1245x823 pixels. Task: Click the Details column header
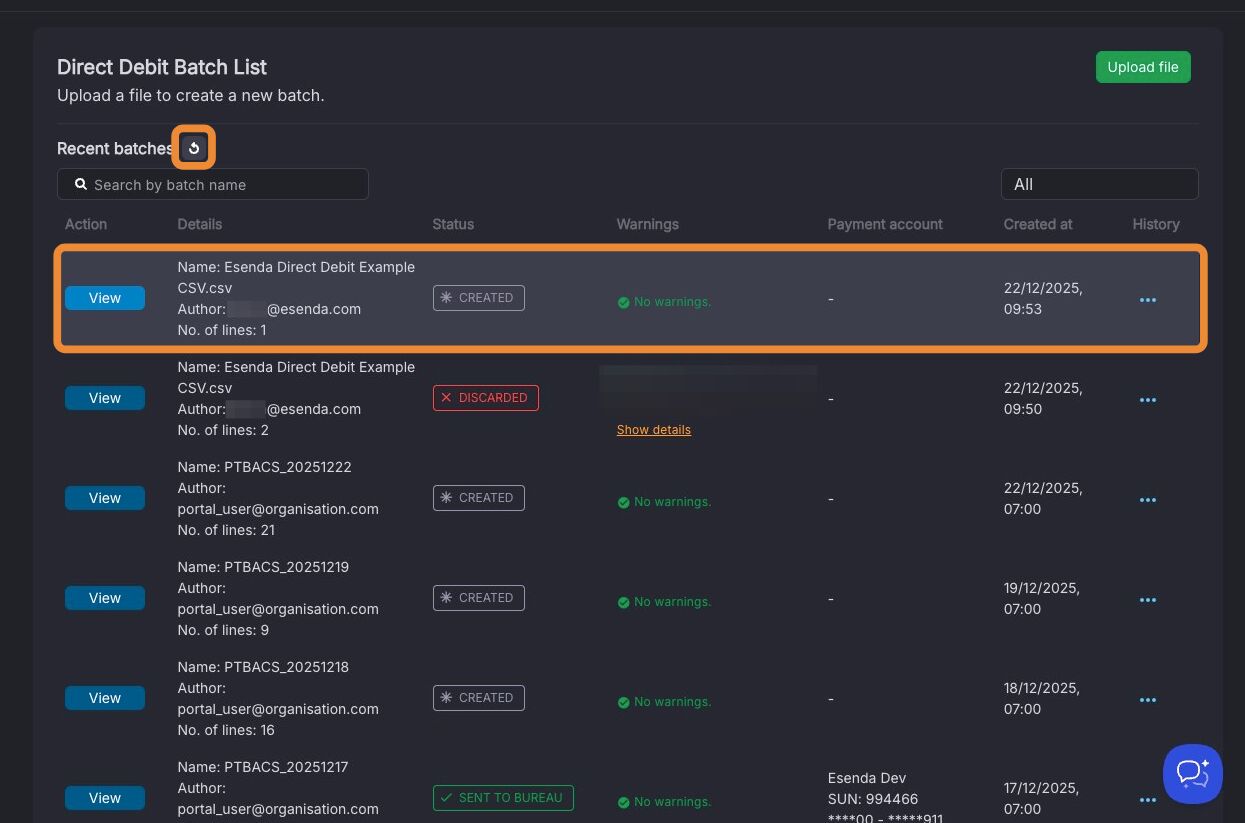pyautogui.click(x=200, y=224)
